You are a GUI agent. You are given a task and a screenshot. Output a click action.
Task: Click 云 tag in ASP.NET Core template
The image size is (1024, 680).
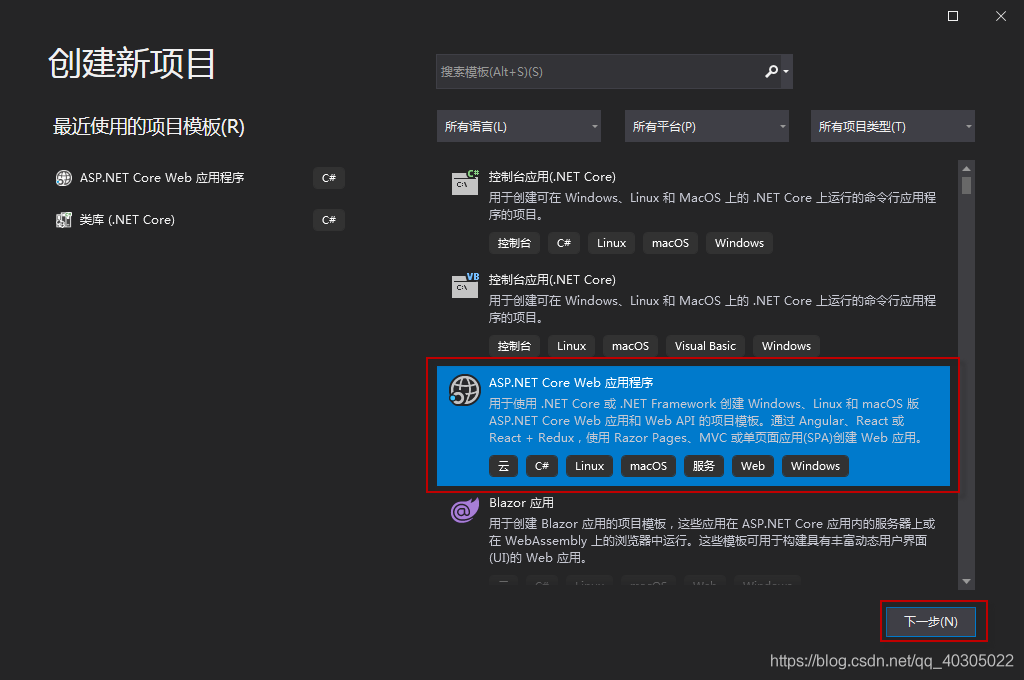point(504,466)
